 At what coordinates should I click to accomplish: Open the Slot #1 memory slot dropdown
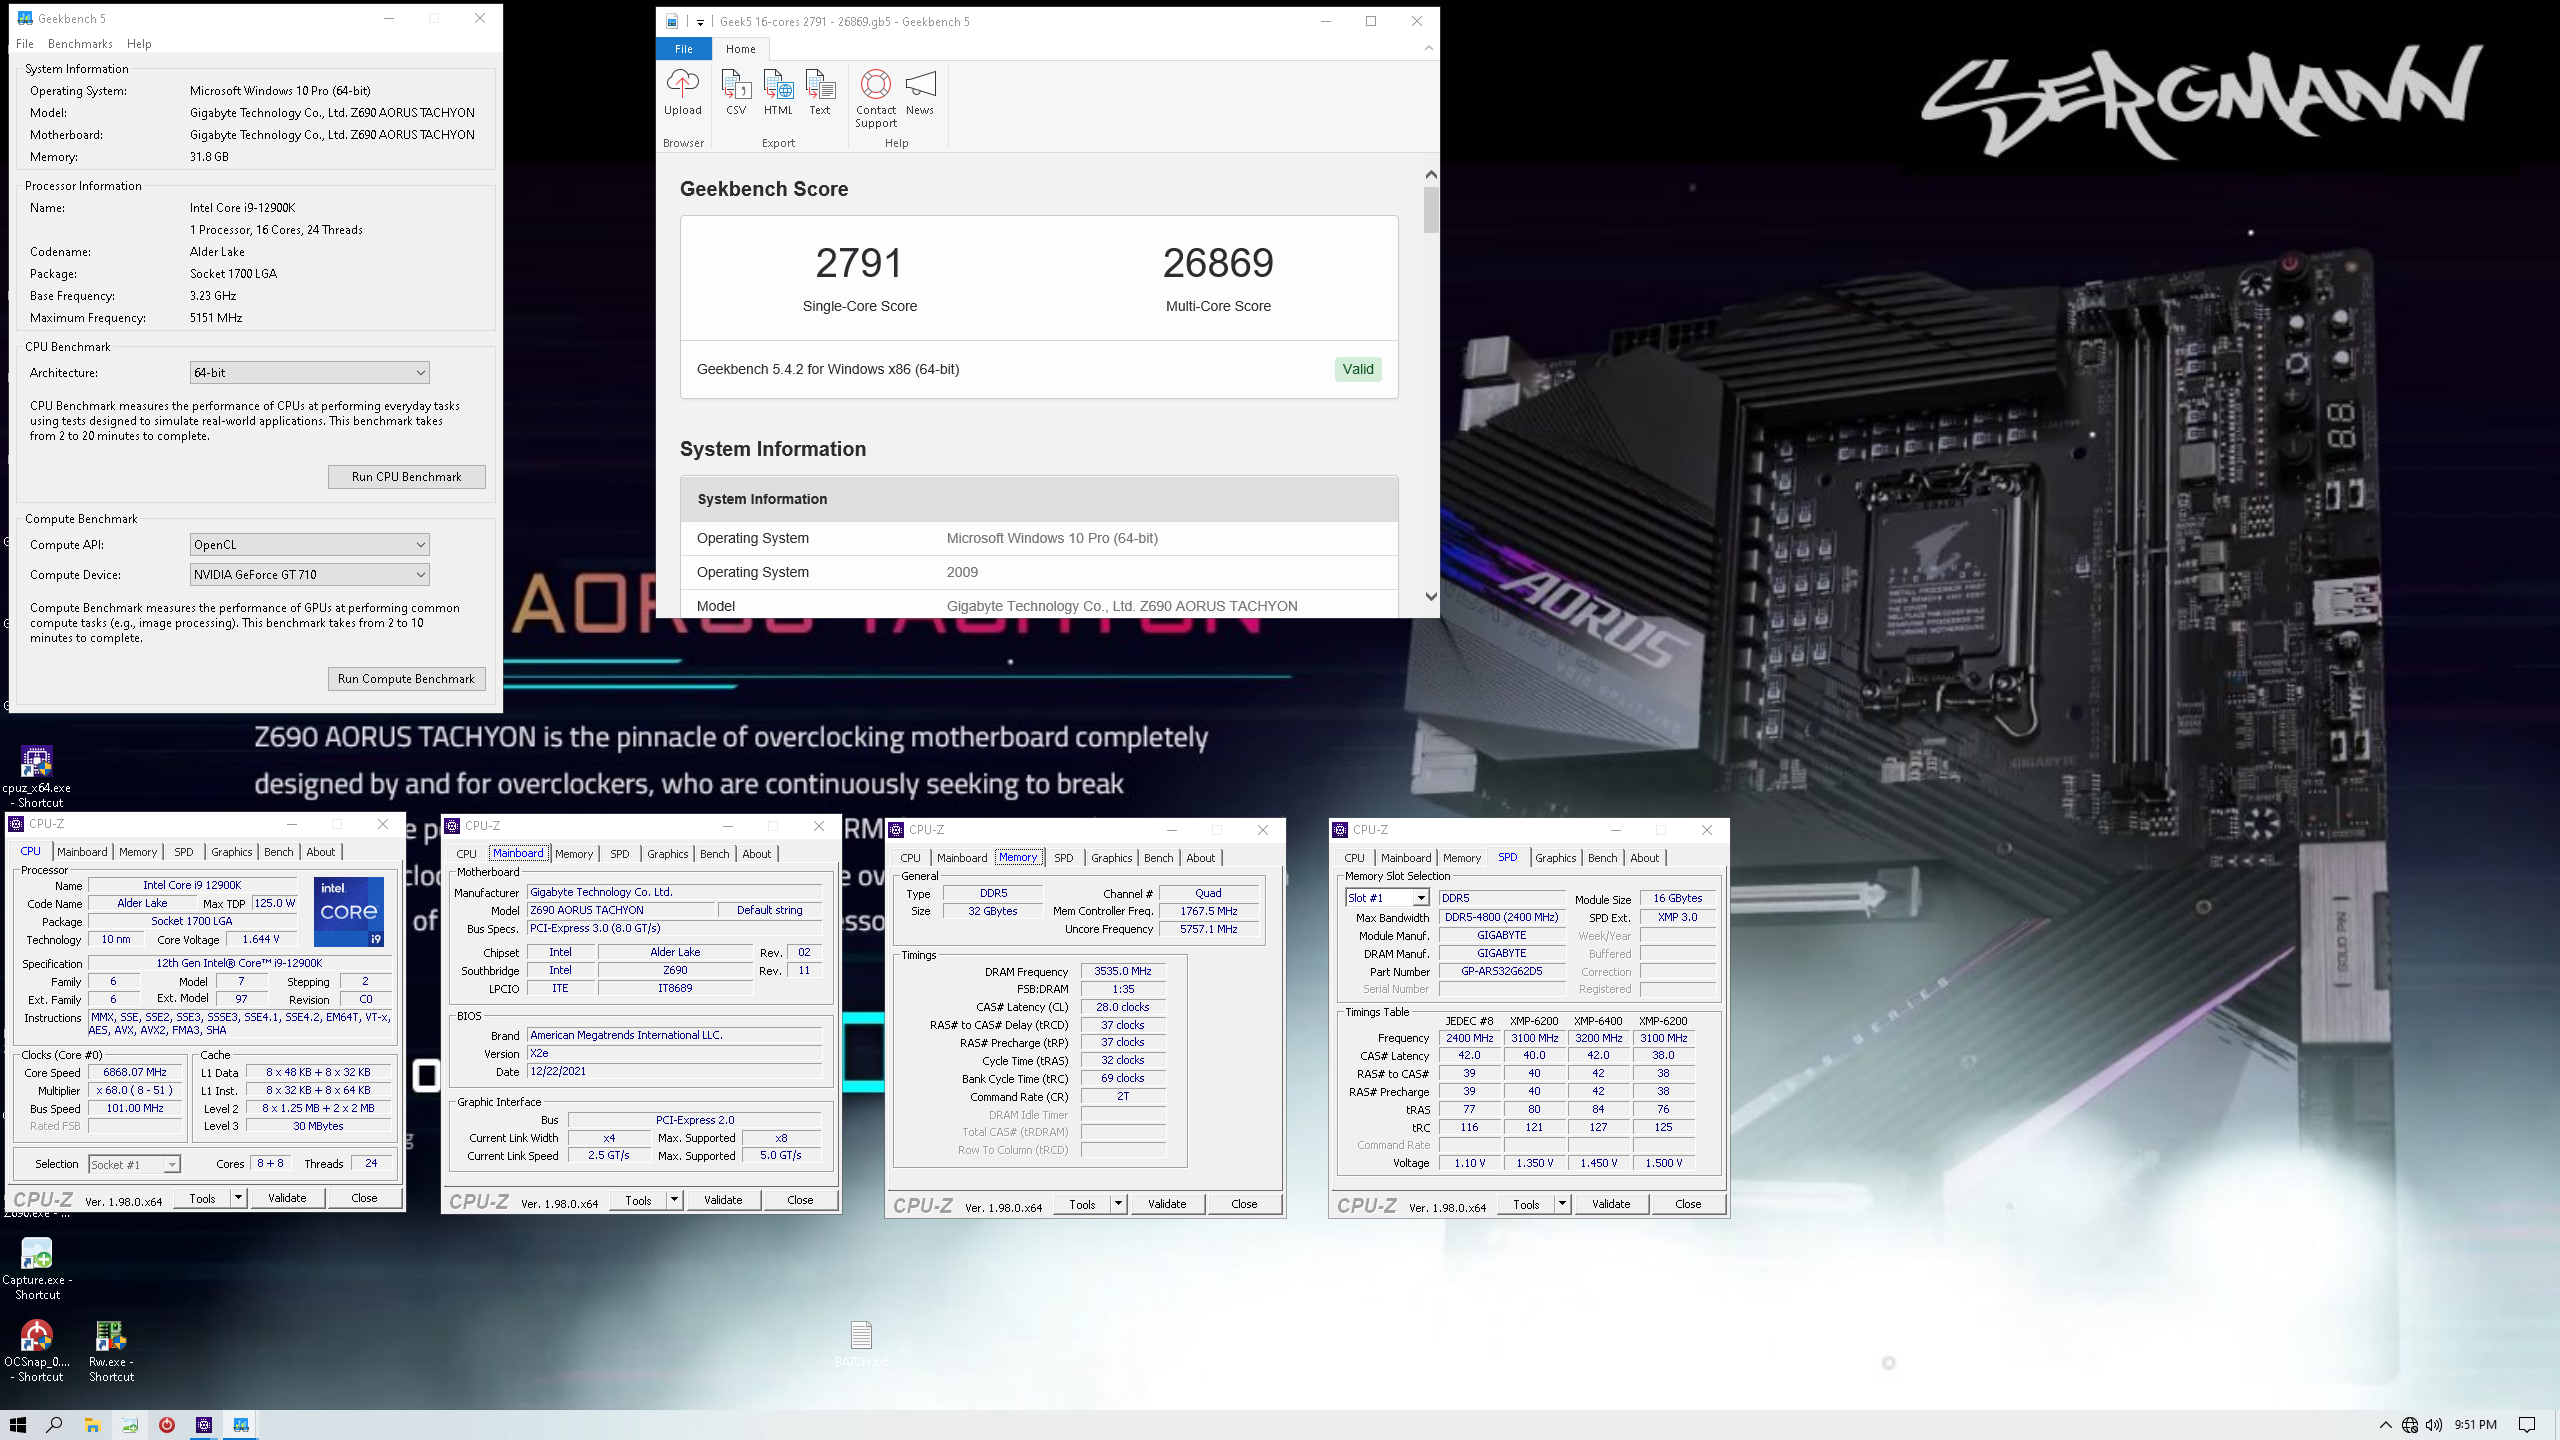point(1388,898)
